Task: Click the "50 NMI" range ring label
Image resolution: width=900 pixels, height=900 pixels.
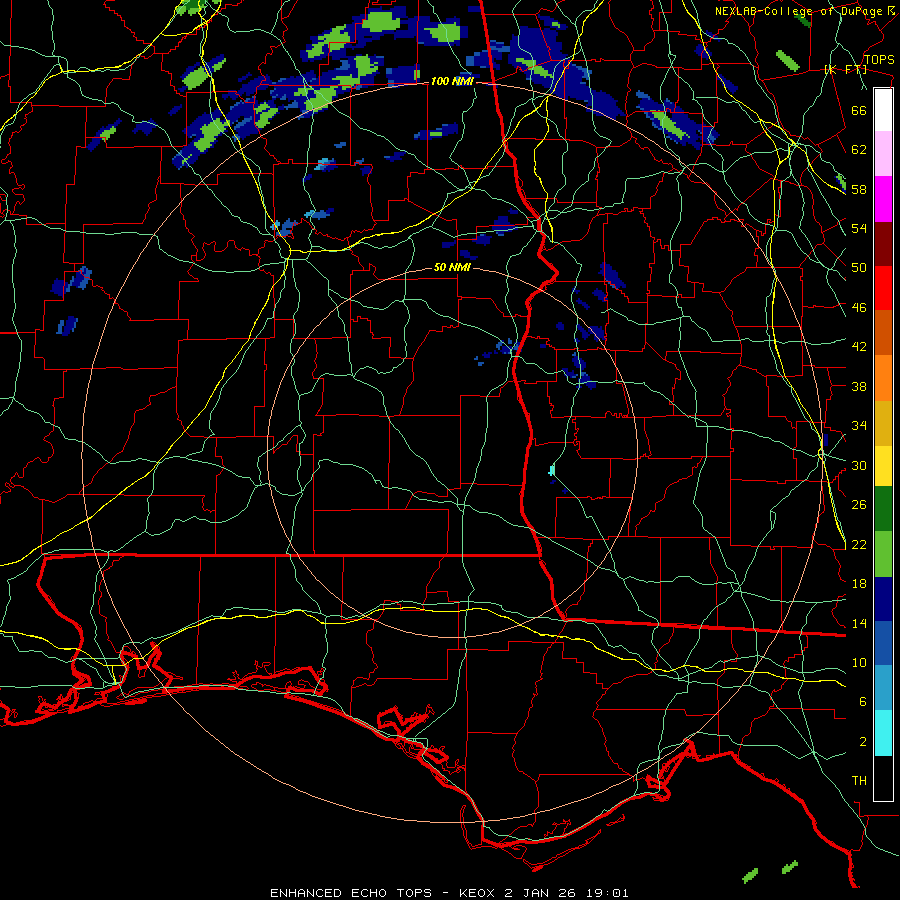Action: [x=452, y=267]
